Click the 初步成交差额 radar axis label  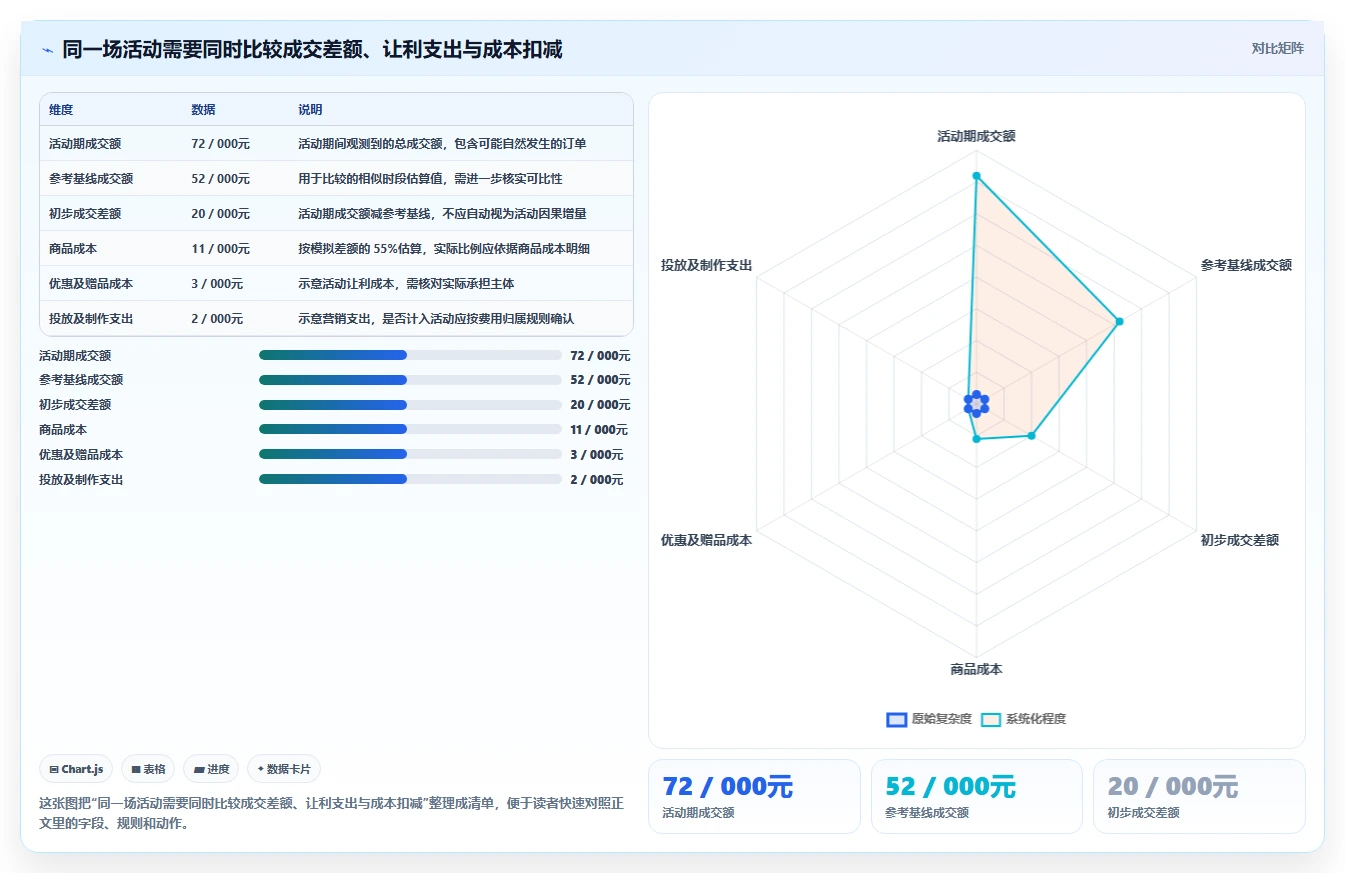(1240, 540)
